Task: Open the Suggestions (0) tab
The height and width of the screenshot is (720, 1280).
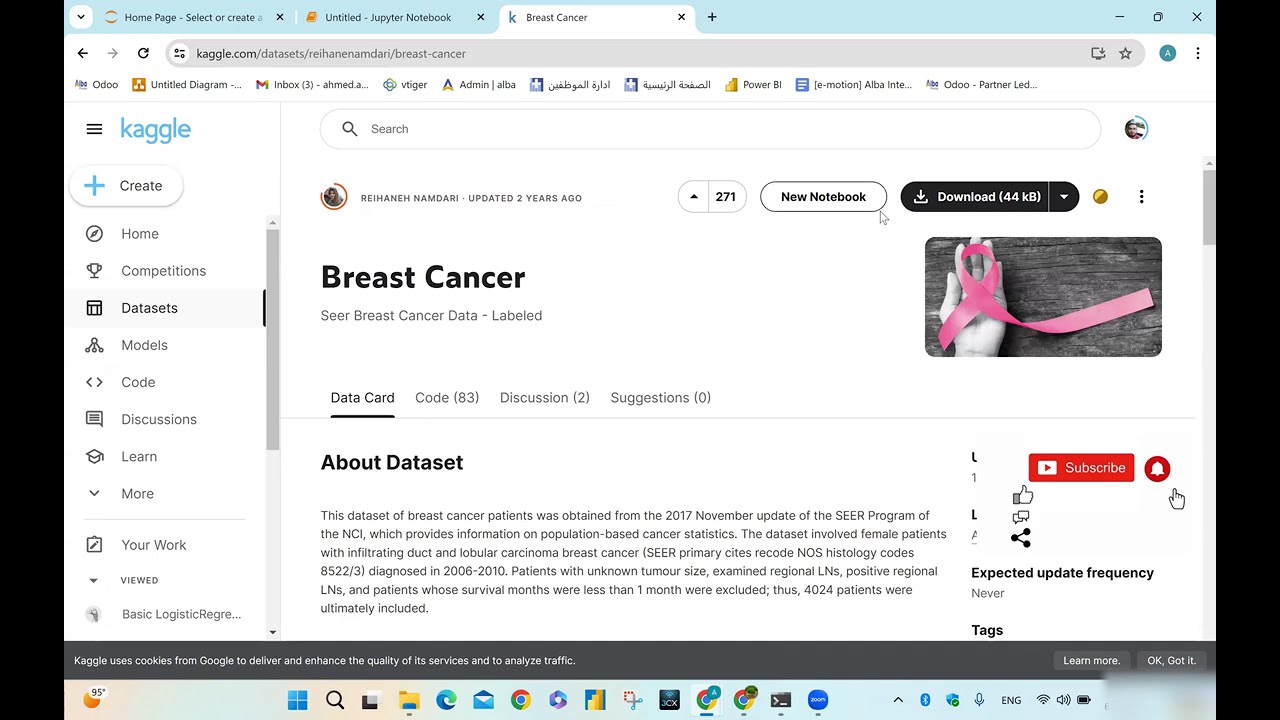Action: click(x=661, y=398)
